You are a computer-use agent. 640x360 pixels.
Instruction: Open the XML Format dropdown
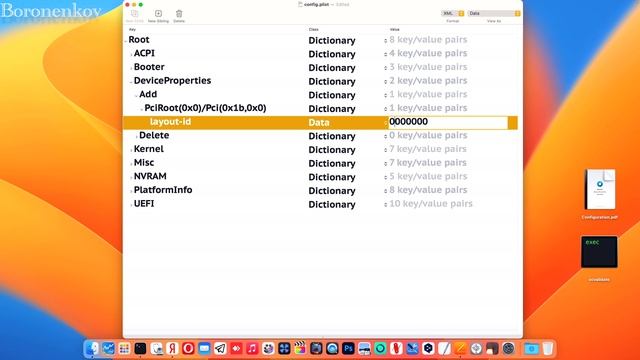pos(452,13)
